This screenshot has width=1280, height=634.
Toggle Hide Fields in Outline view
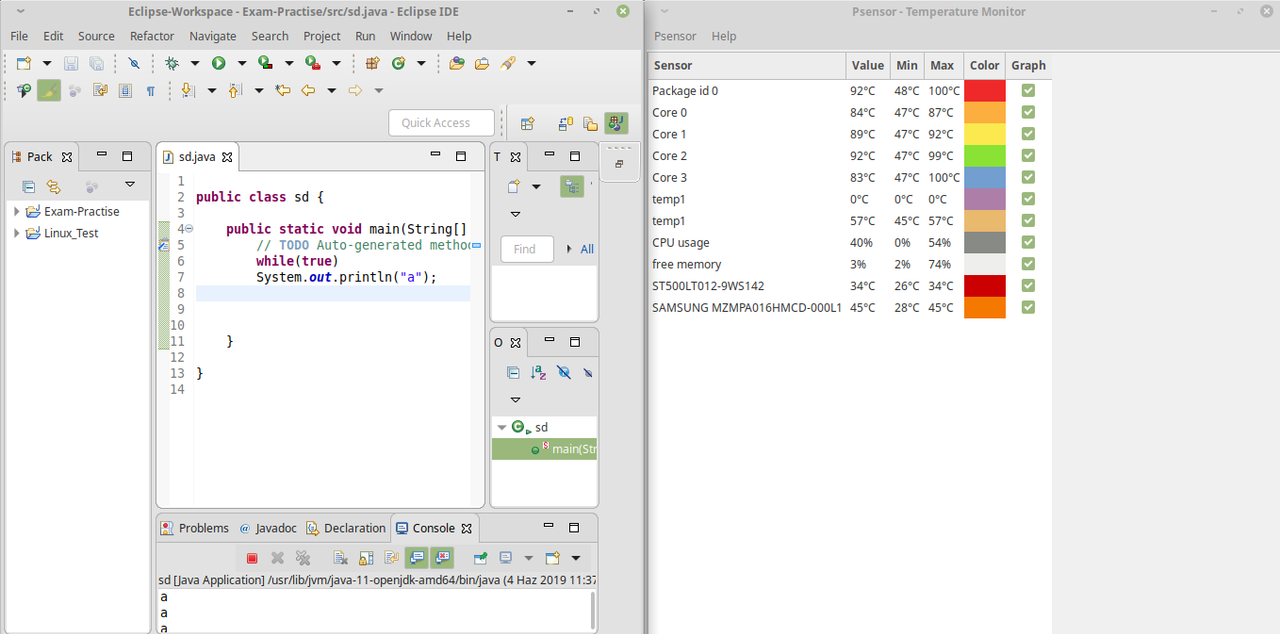pos(564,372)
